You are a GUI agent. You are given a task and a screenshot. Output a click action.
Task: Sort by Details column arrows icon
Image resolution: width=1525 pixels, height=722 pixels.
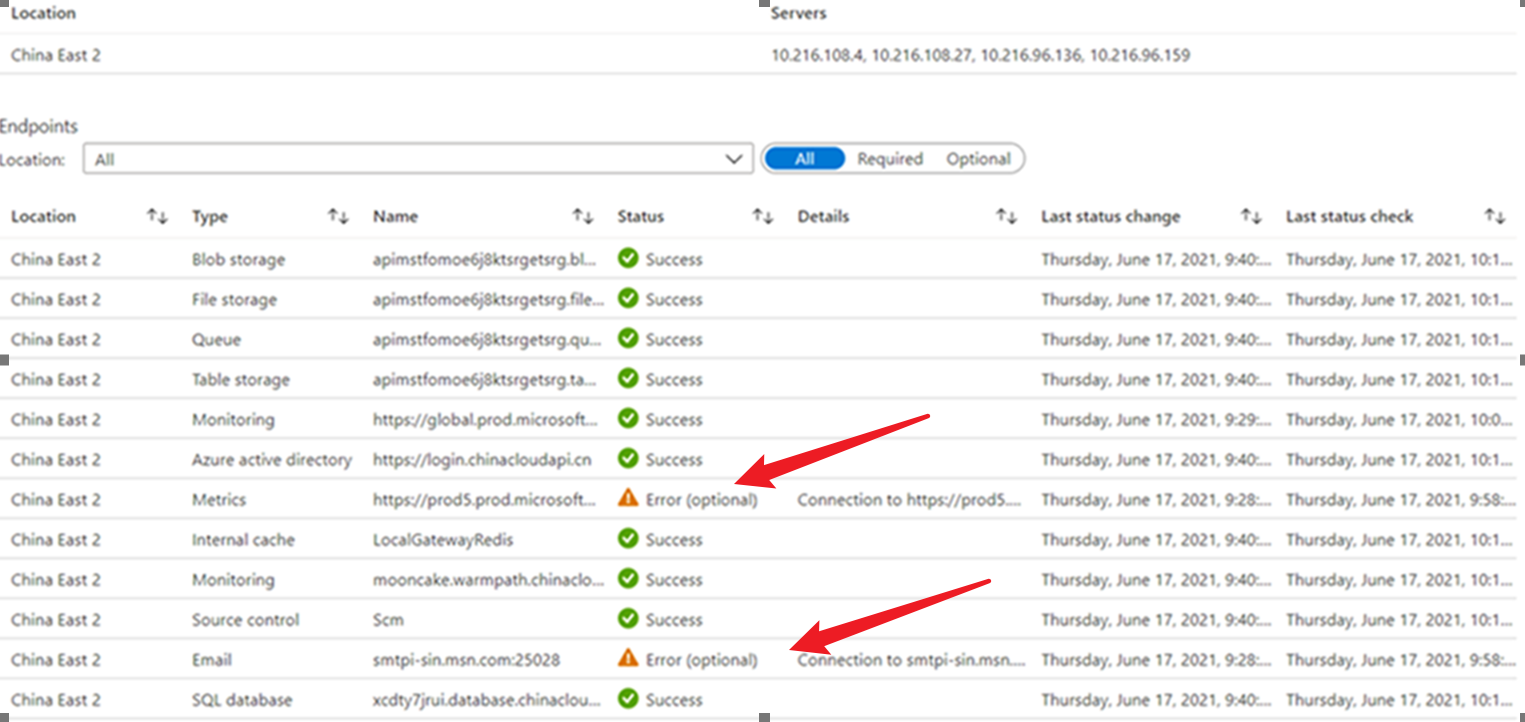pos(1006,216)
